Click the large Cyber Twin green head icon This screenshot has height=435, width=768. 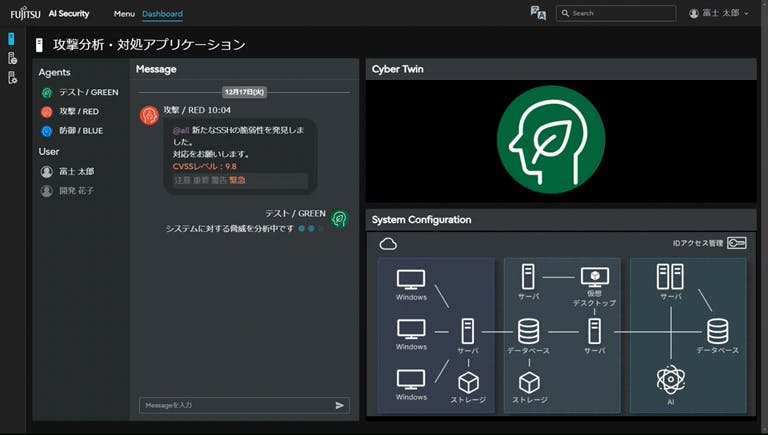pyautogui.click(x=551, y=140)
